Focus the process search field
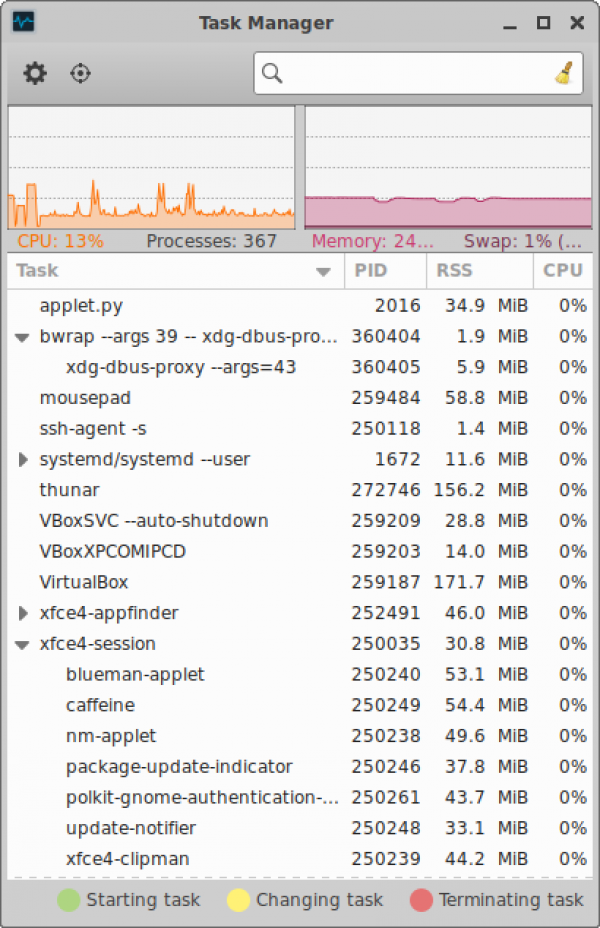 410,73
